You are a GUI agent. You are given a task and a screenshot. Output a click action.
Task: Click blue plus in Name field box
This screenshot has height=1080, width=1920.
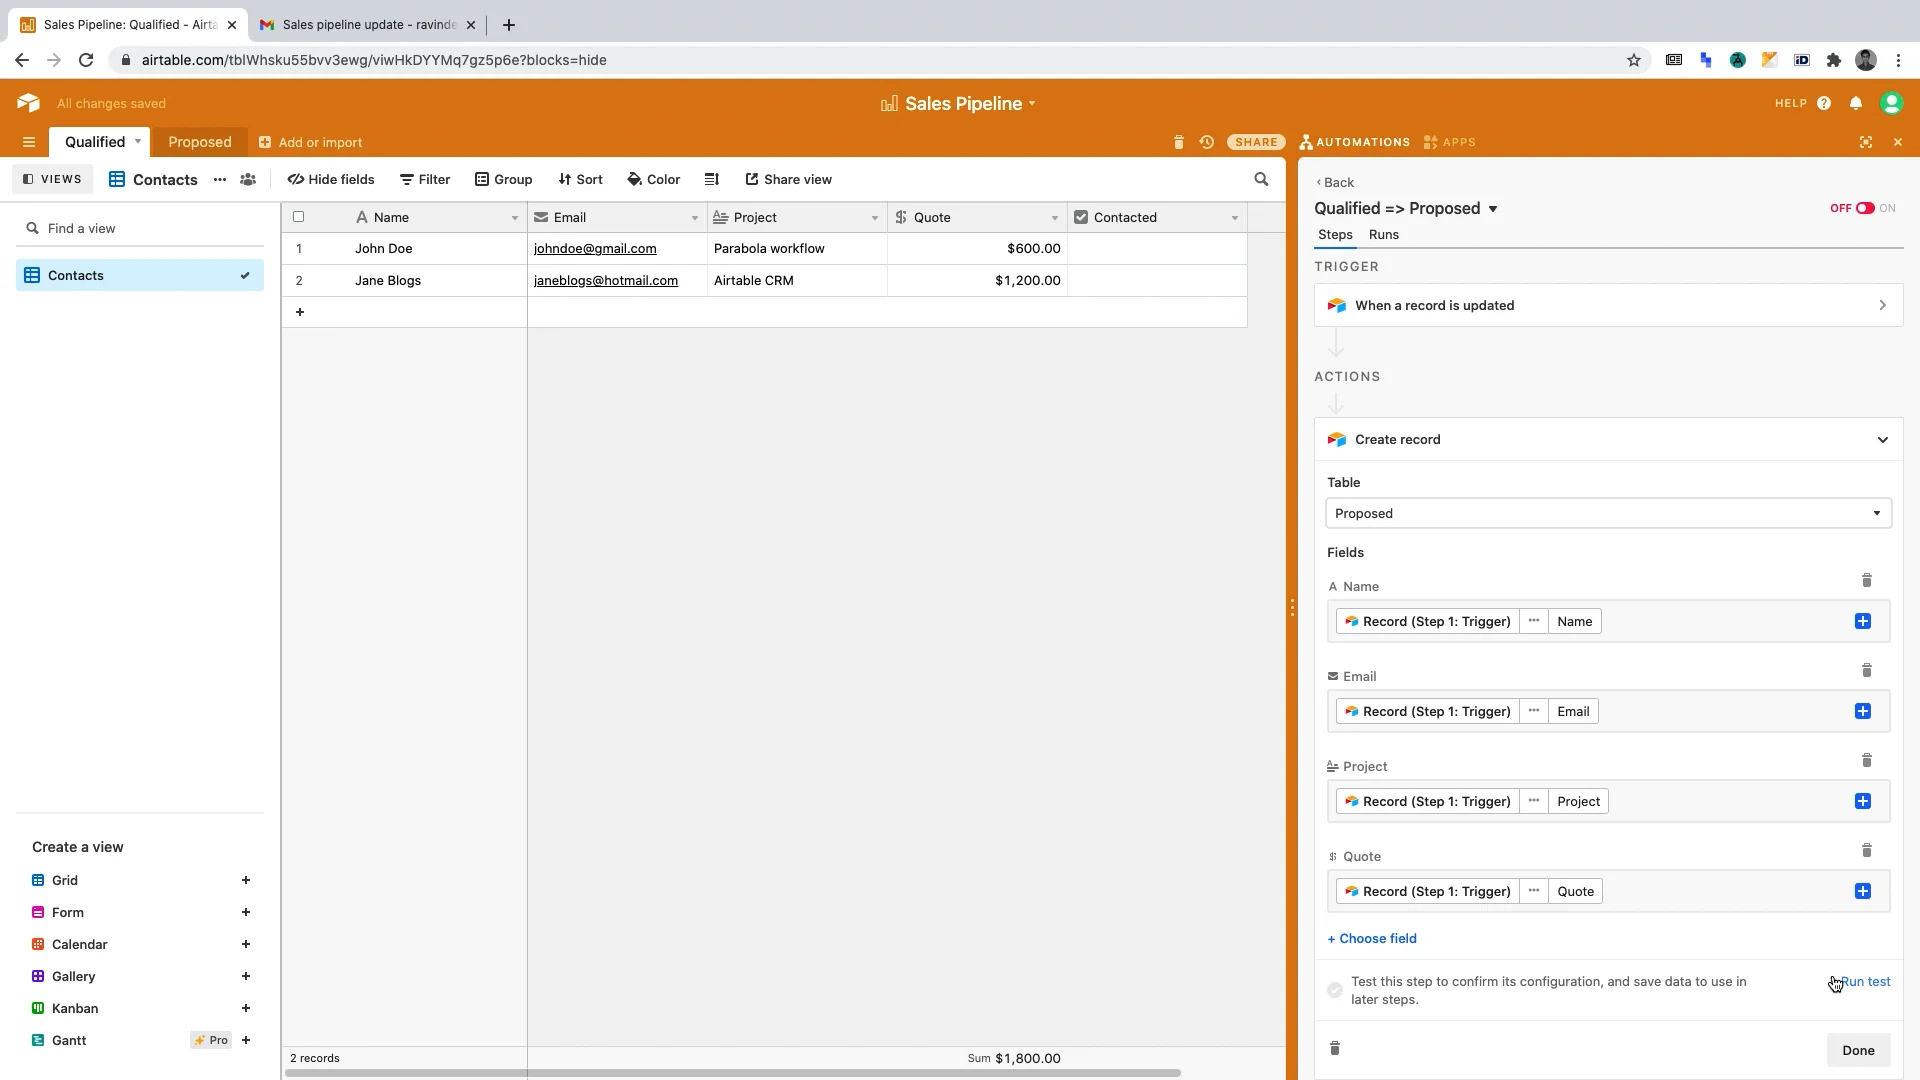point(1863,621)
